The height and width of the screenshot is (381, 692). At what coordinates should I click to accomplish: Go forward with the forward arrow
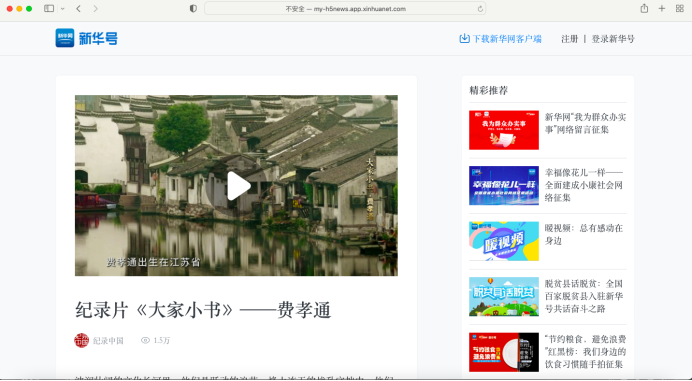[95, 8]
